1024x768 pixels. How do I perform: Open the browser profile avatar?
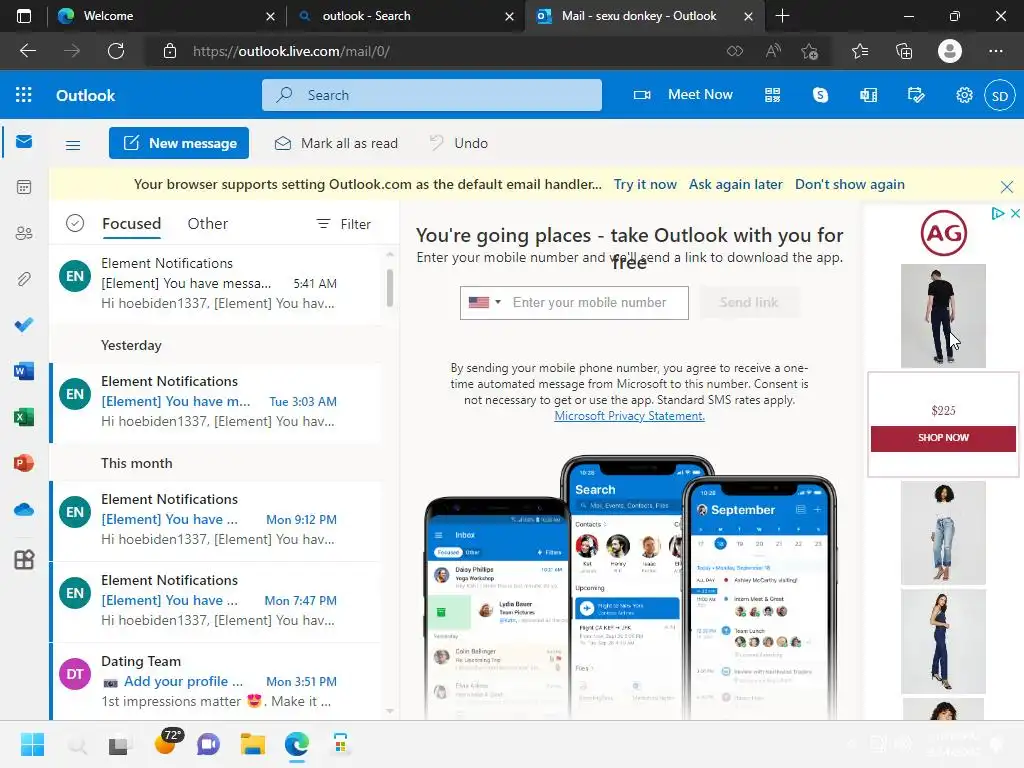950,51
